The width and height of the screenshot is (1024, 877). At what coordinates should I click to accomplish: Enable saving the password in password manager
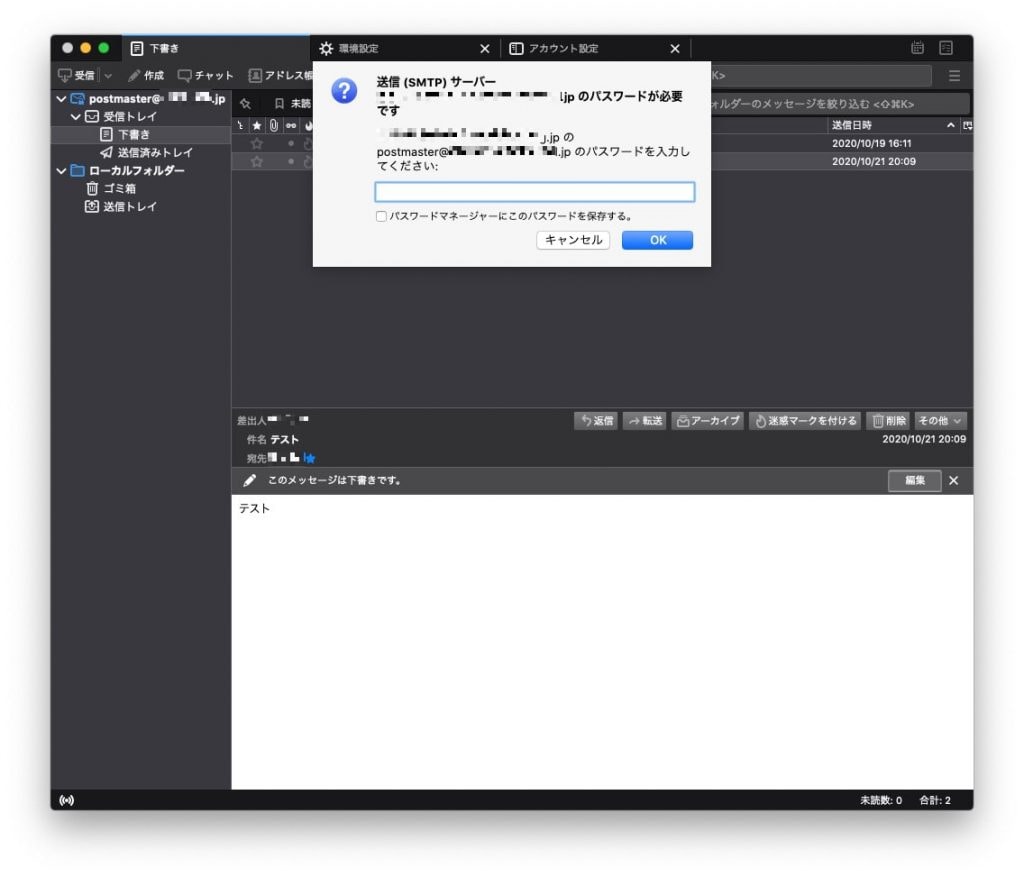click(x=381, y=216)
